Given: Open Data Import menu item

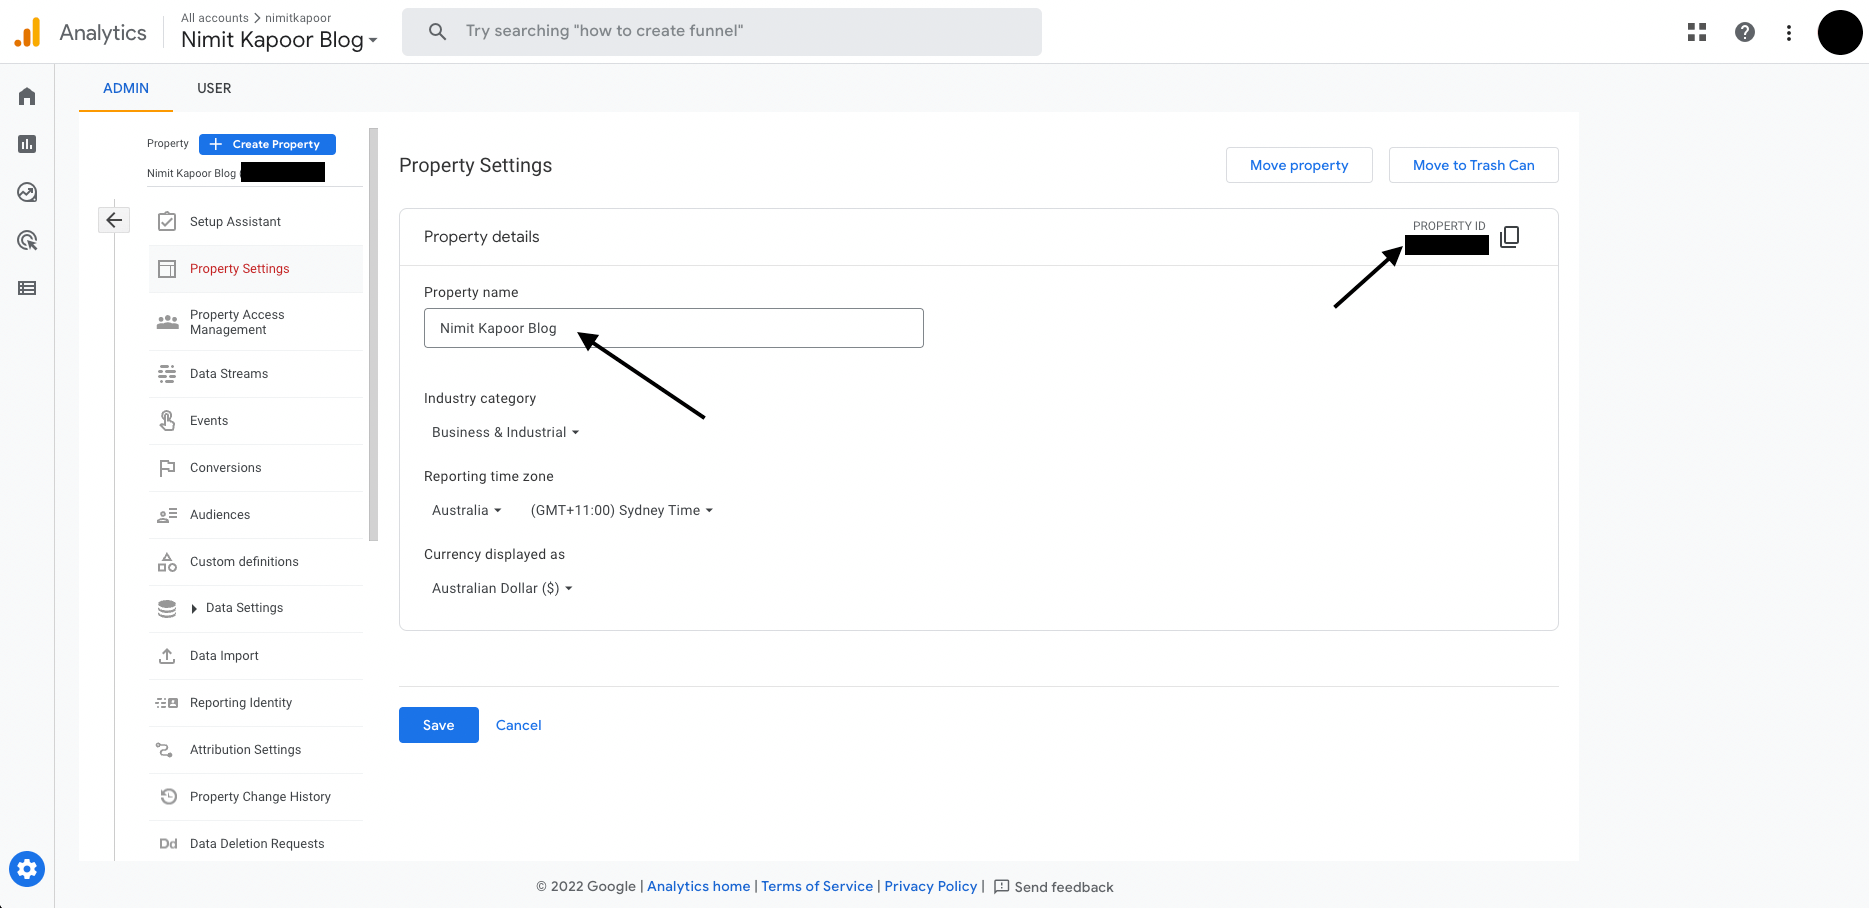Looking at the screenshot, I should pyautogui.click(x=256, y=656).
